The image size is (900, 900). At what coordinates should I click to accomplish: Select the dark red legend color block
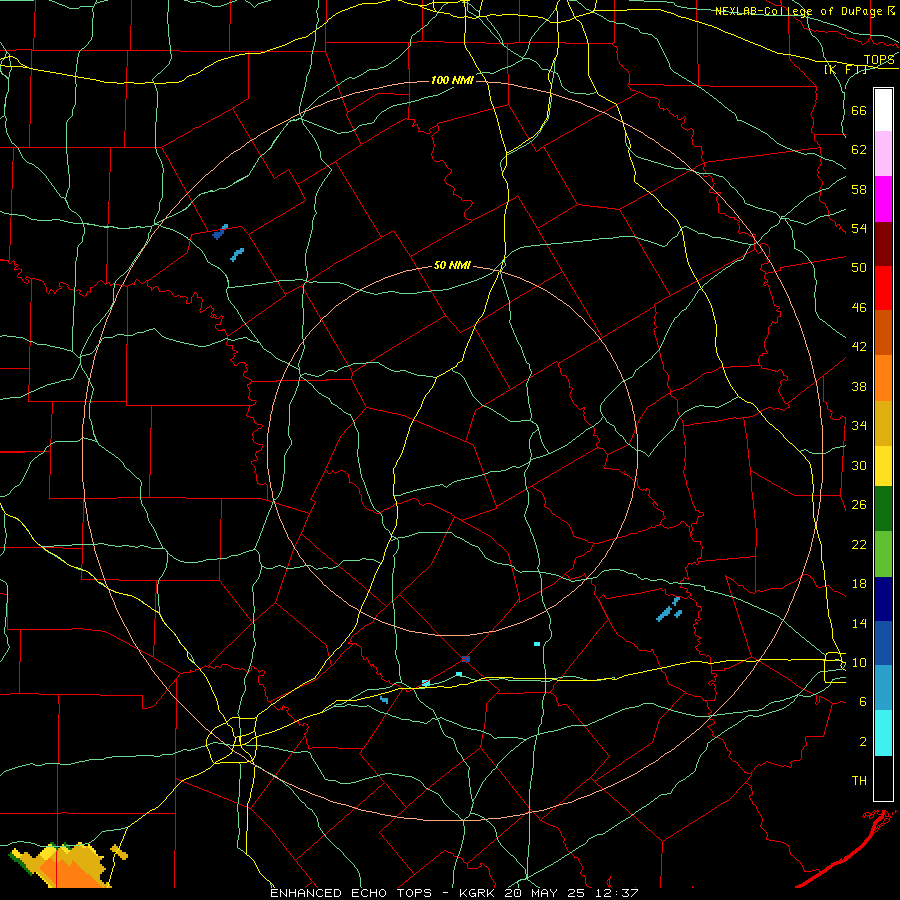pos(883,244)
